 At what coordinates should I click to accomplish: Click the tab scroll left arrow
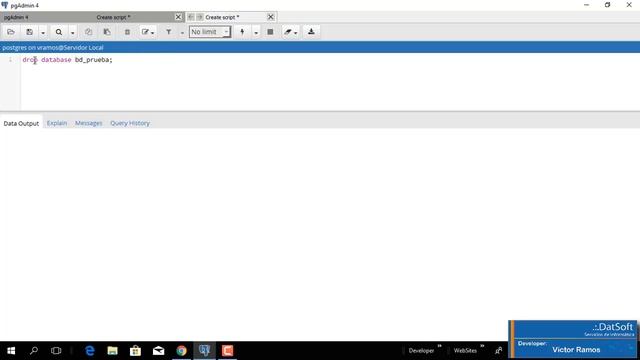[191, 17]
